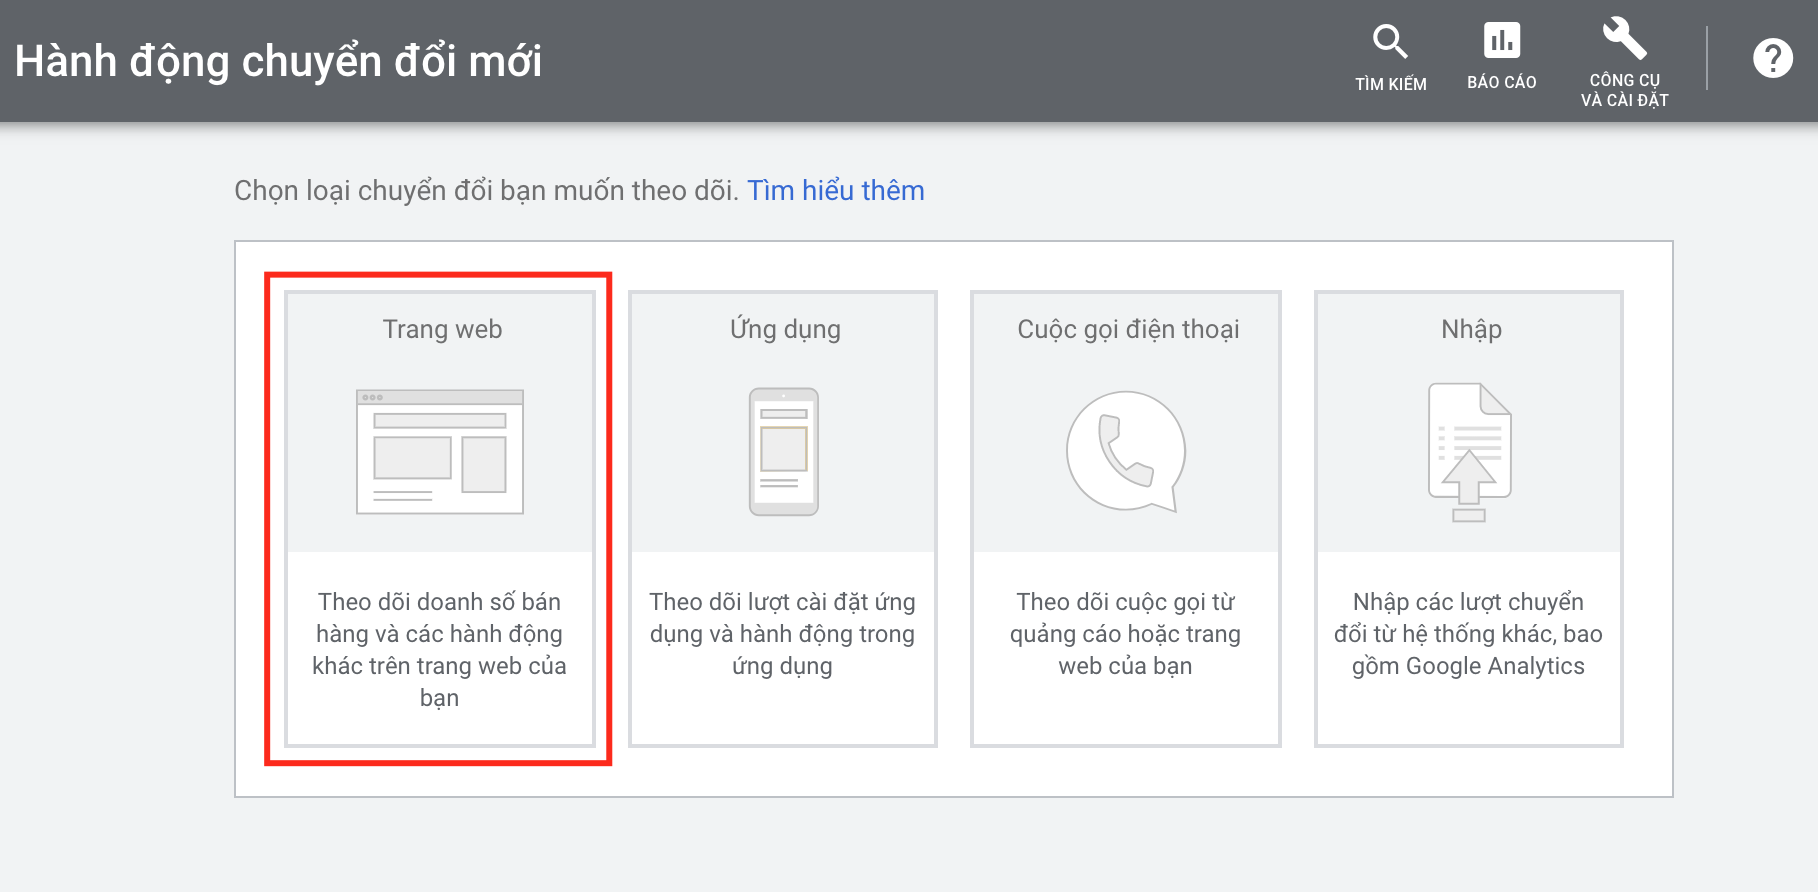Image resolution: width=1818 pixels, height=892 pixels.
Task: Select the "Trang web" card title
Action: (442, 329)
